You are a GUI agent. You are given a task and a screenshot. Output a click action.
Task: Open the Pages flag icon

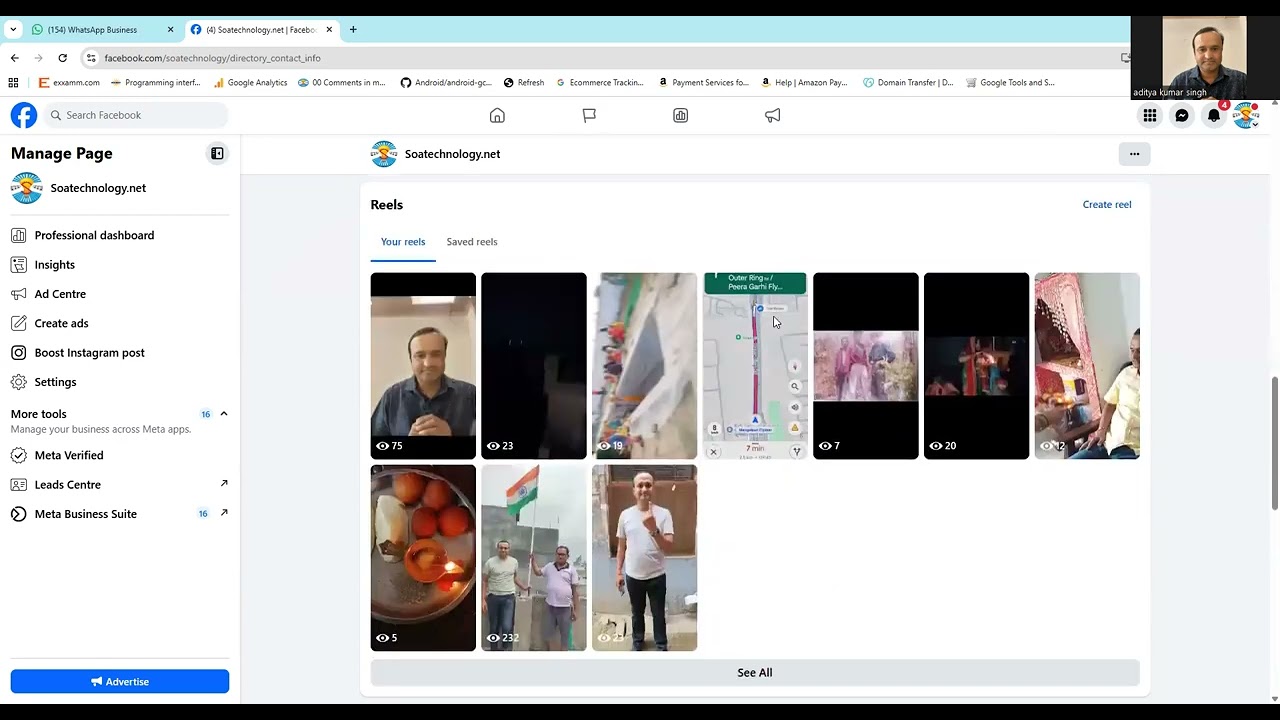(x=589, y=115)
